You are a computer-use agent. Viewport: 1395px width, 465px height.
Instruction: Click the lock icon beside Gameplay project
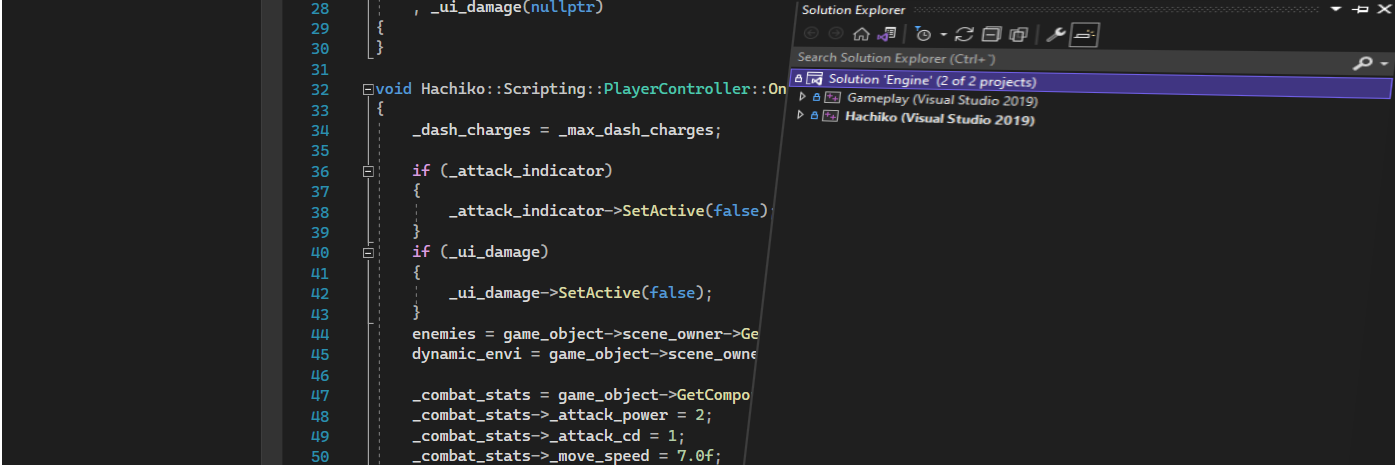click(816, 99)
